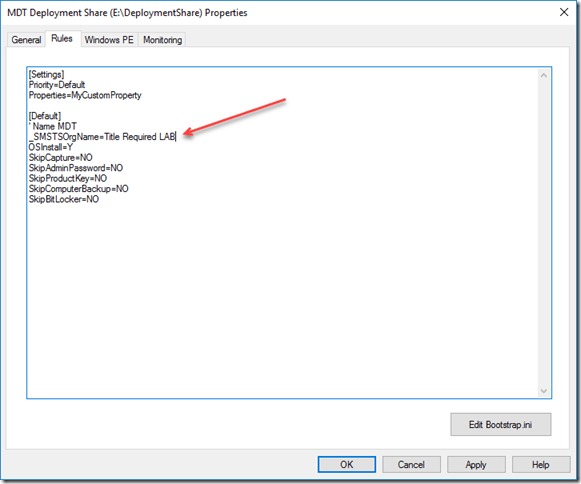Open the Windows PE tab
The image size is (581, 484).
tap(109, 40)
